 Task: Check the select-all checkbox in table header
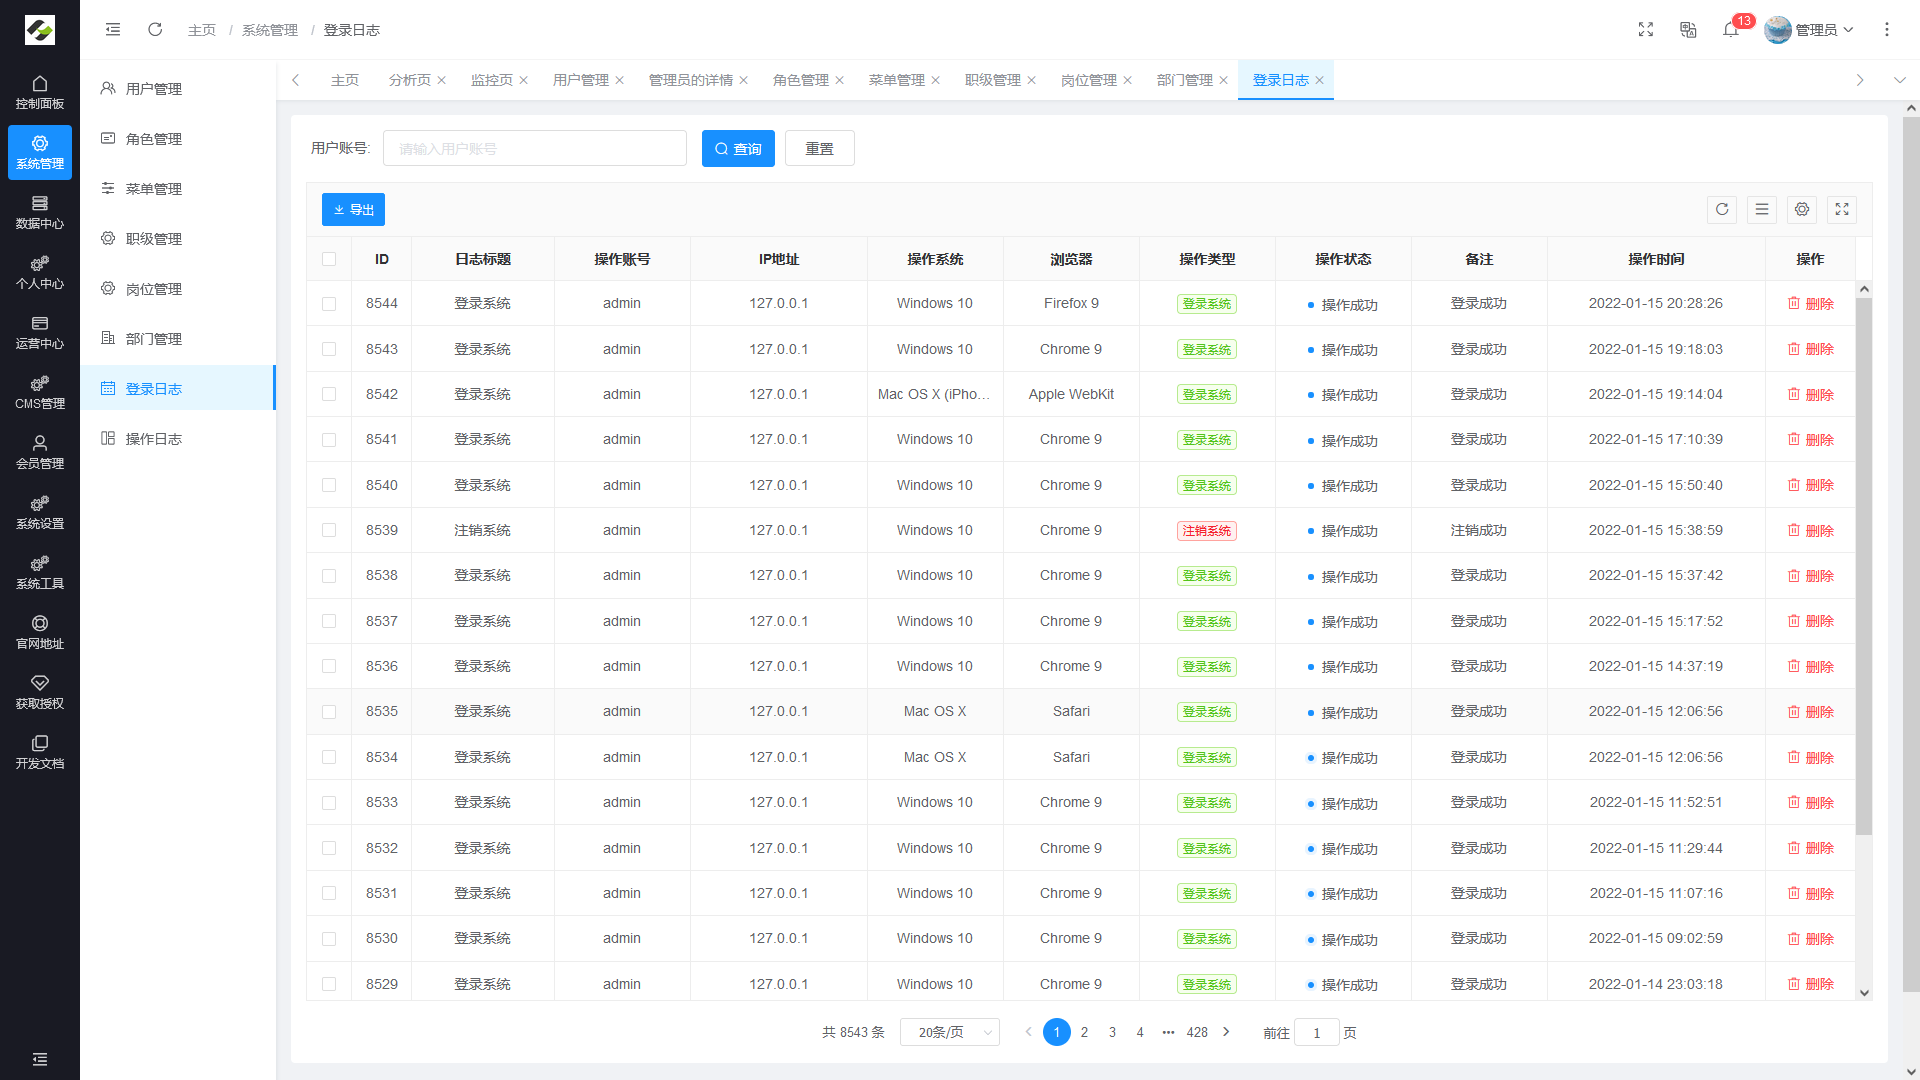point(329,259)
